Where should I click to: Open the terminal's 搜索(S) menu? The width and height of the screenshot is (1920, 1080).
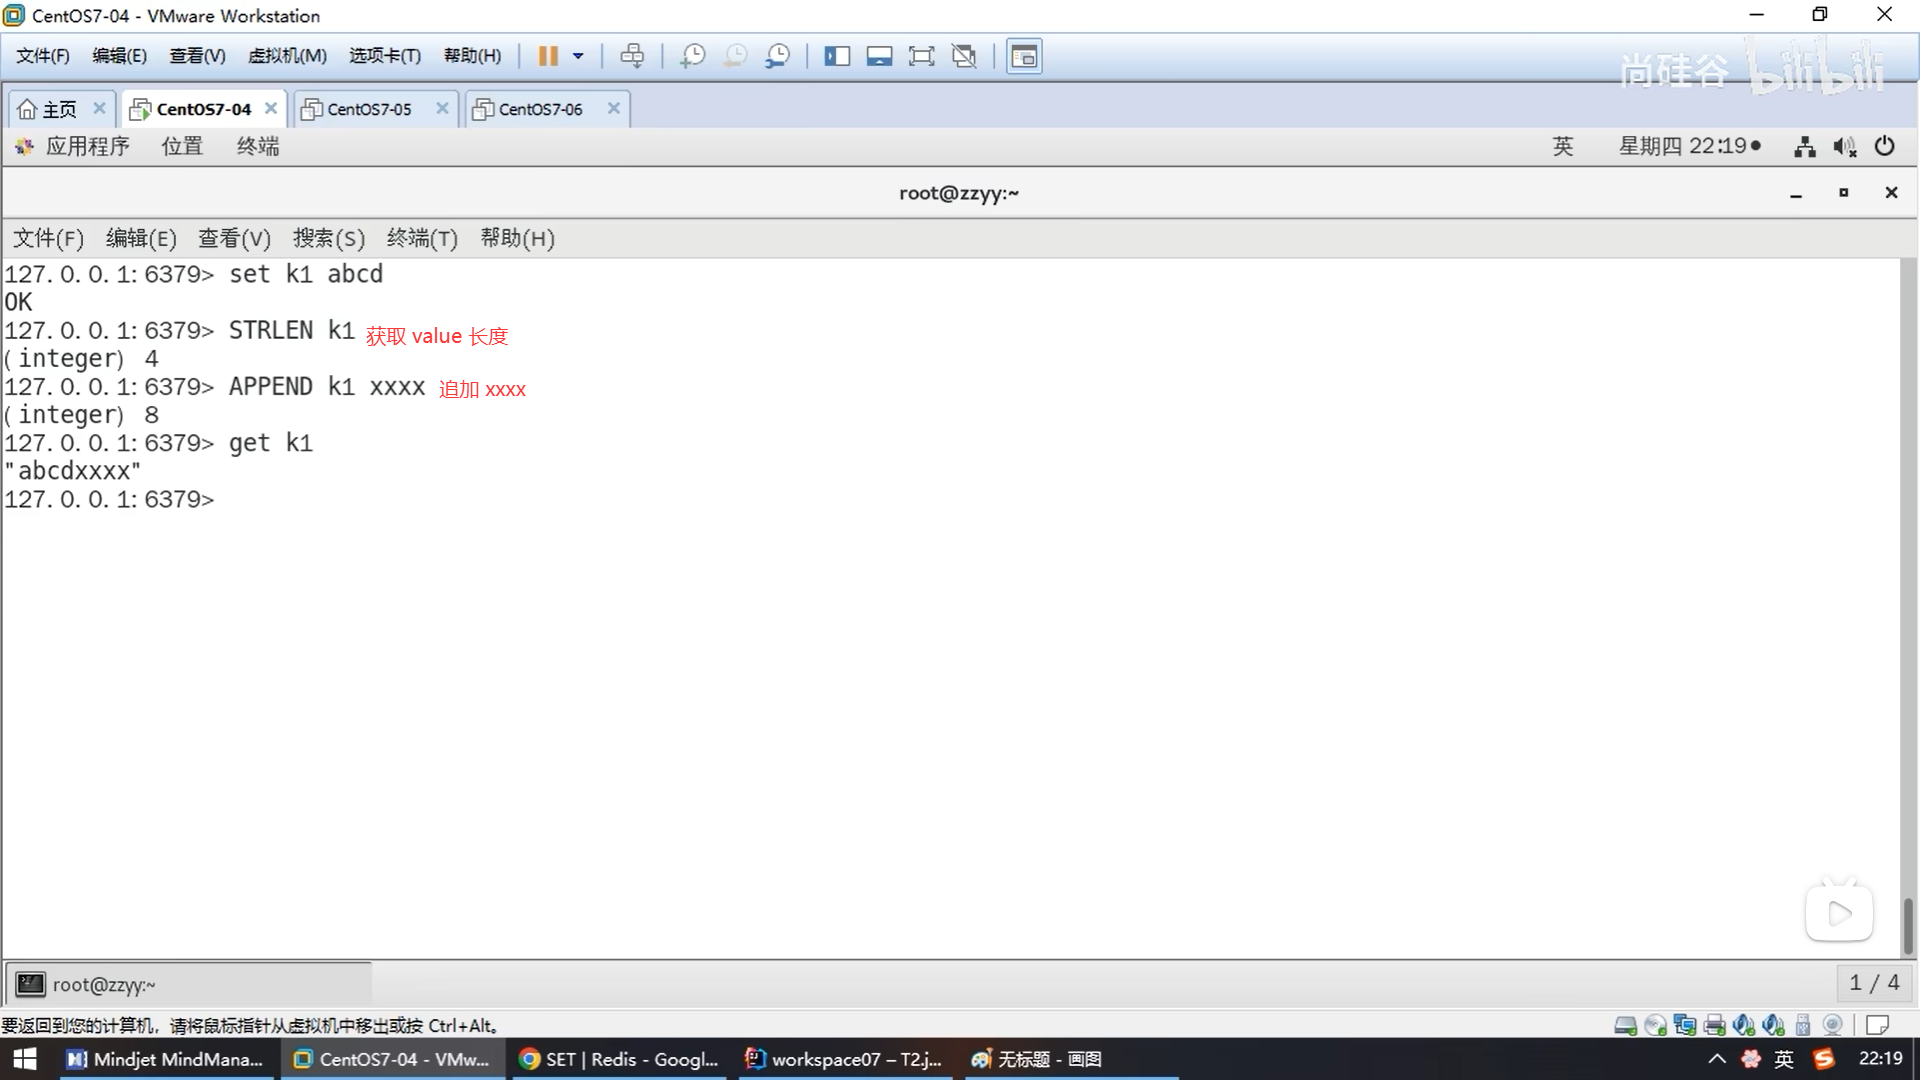click(328, 238)
